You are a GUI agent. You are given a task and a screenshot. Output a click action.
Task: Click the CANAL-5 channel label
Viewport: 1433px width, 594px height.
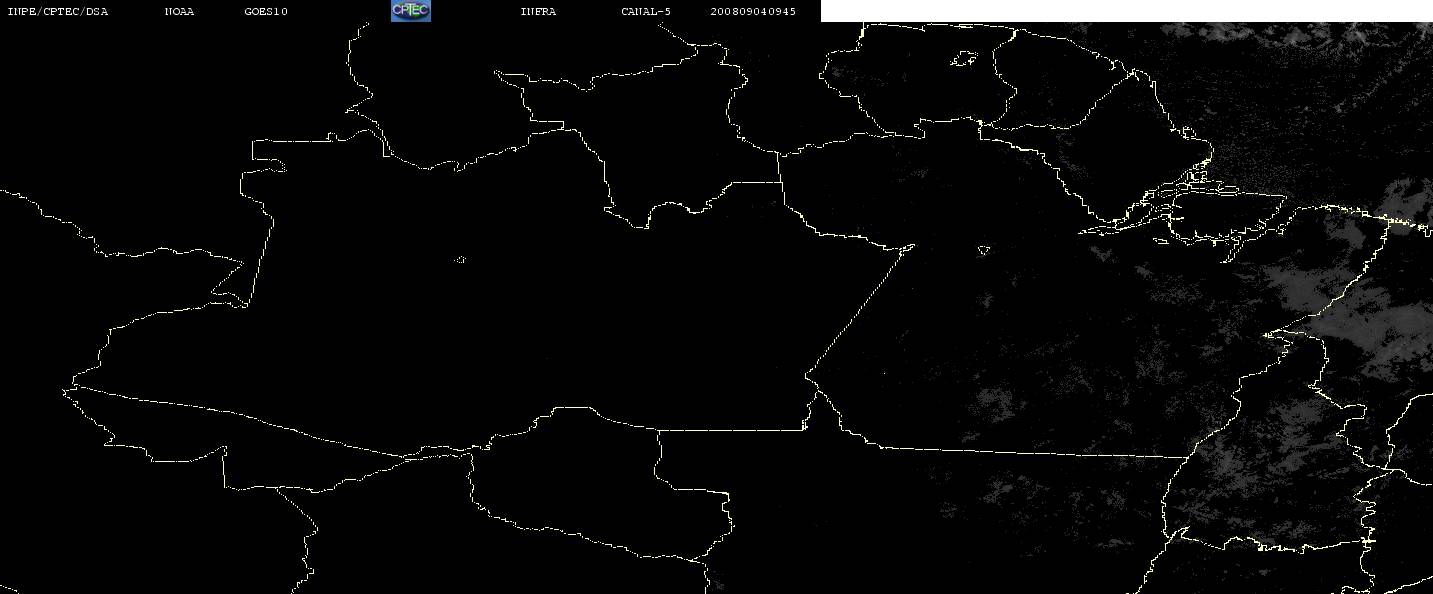646,12
